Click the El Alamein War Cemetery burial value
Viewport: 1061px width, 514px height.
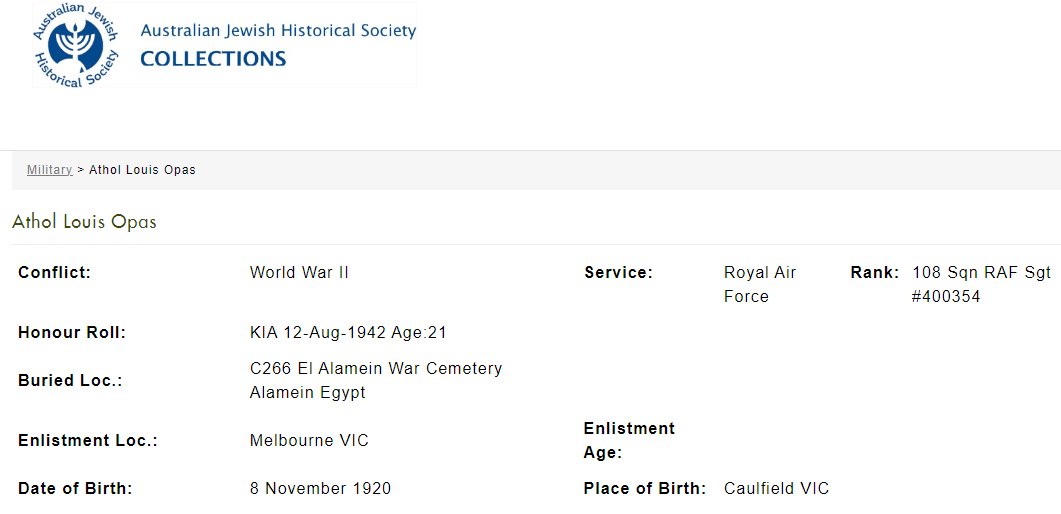pos(375,380)
